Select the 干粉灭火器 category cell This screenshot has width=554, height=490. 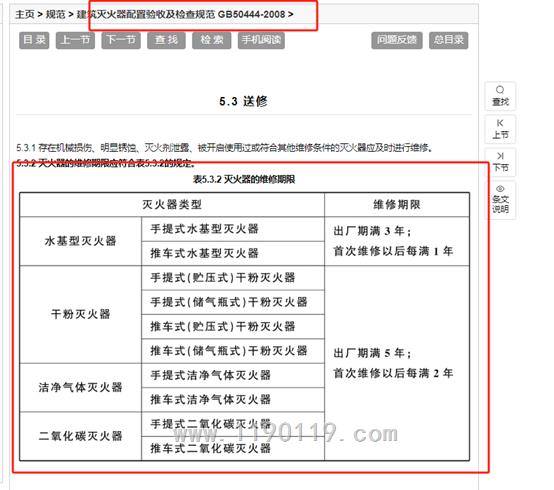pyautogui.click(x=81, y=314)
